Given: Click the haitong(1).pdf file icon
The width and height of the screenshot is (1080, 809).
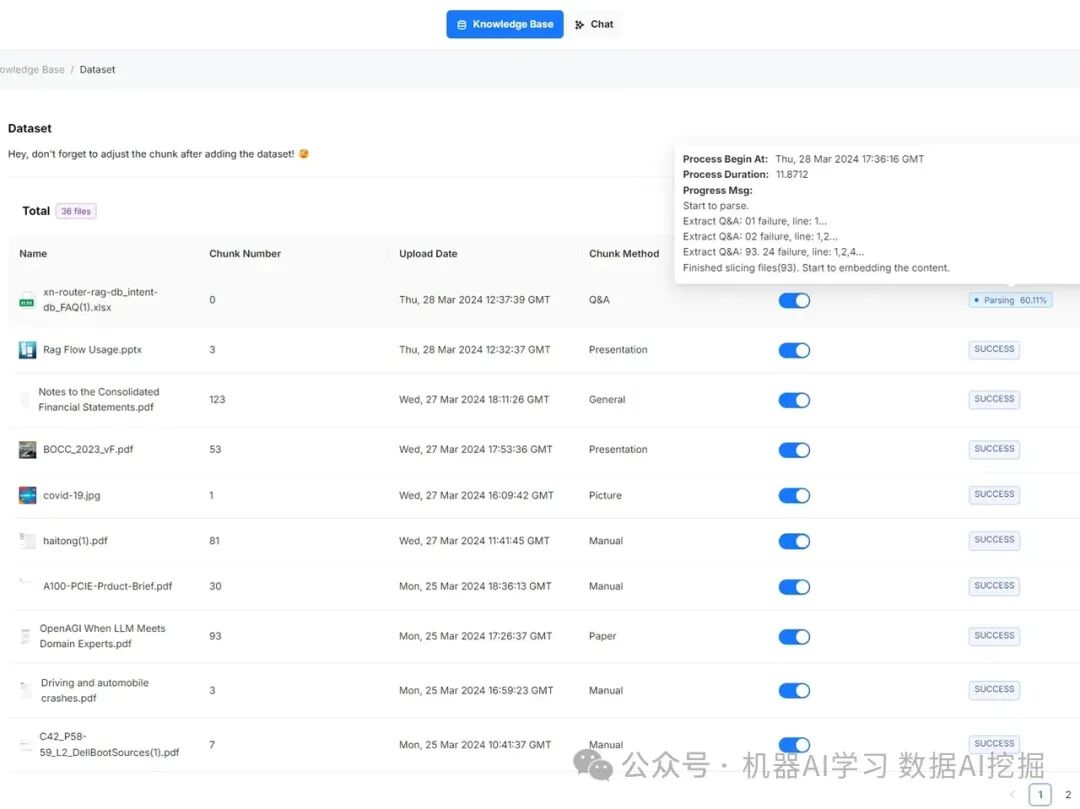Looking at the screenshot, I should pyautogui.click(x=27, y=541).
